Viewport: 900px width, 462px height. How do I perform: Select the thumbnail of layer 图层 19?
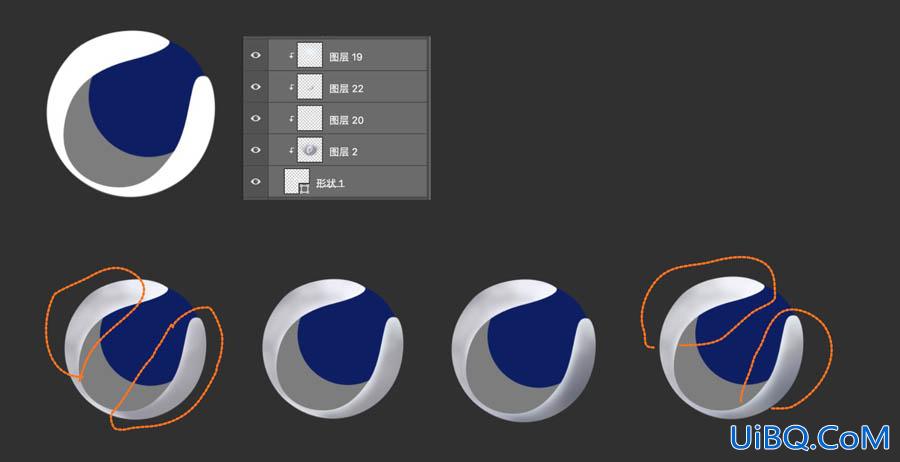(309, 55)
